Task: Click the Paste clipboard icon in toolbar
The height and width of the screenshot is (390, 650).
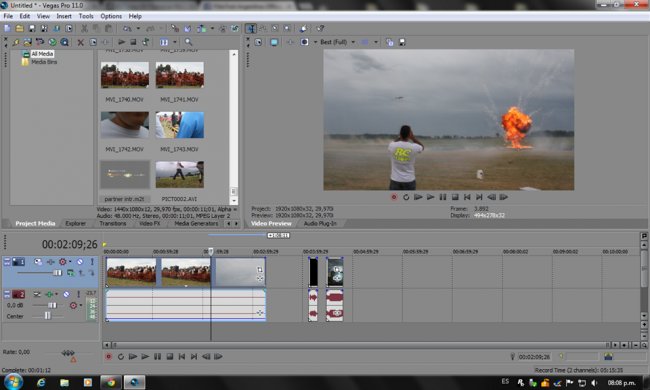Action: tap(109, 29)
